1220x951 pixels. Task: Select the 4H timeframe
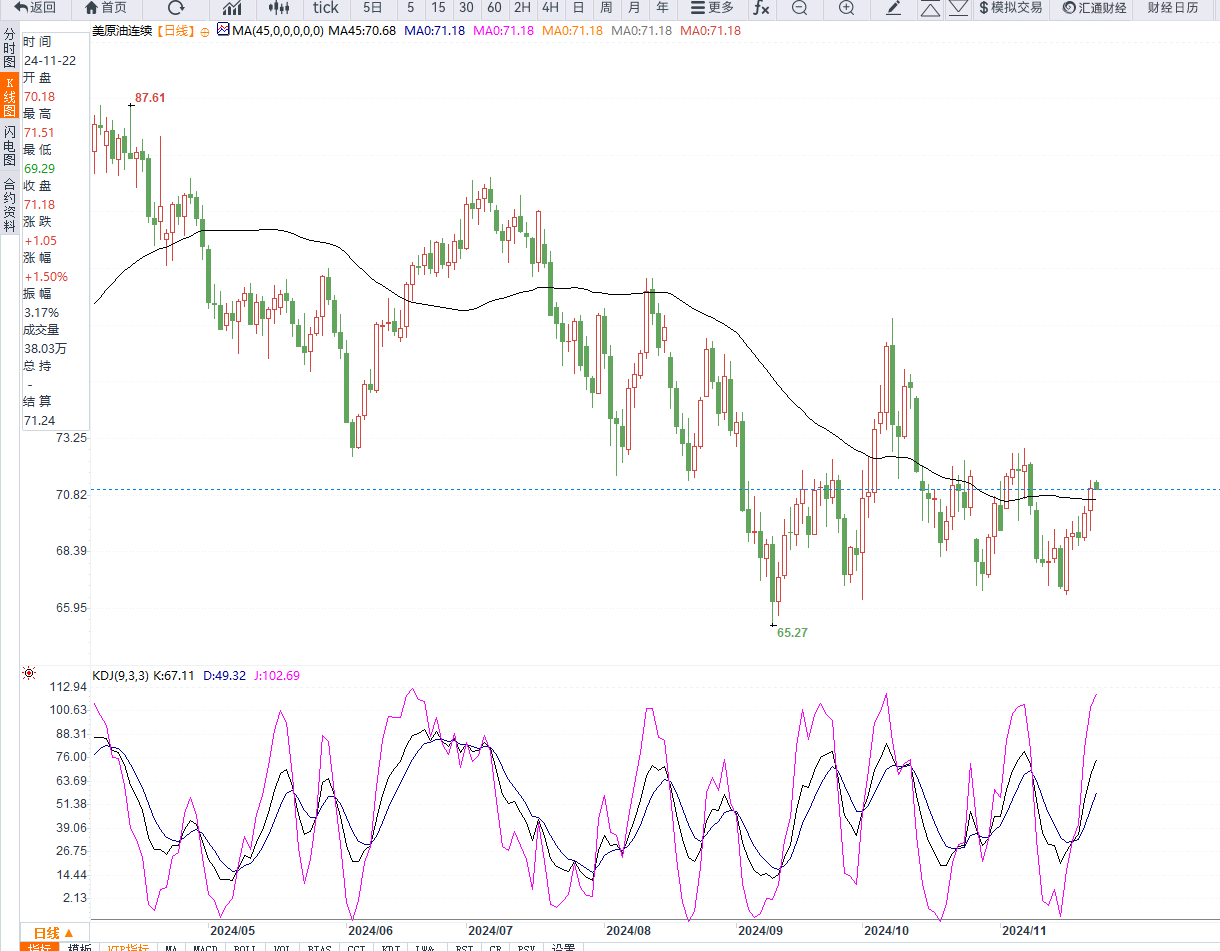pos(550,8)
